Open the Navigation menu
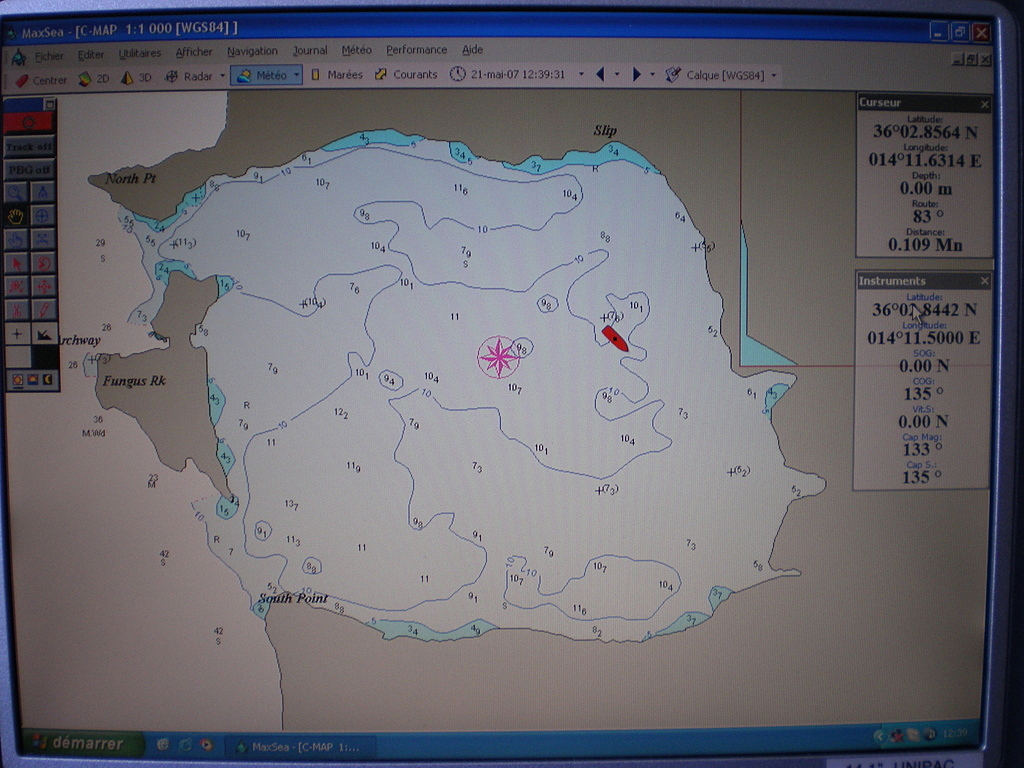 coord(252,51)
